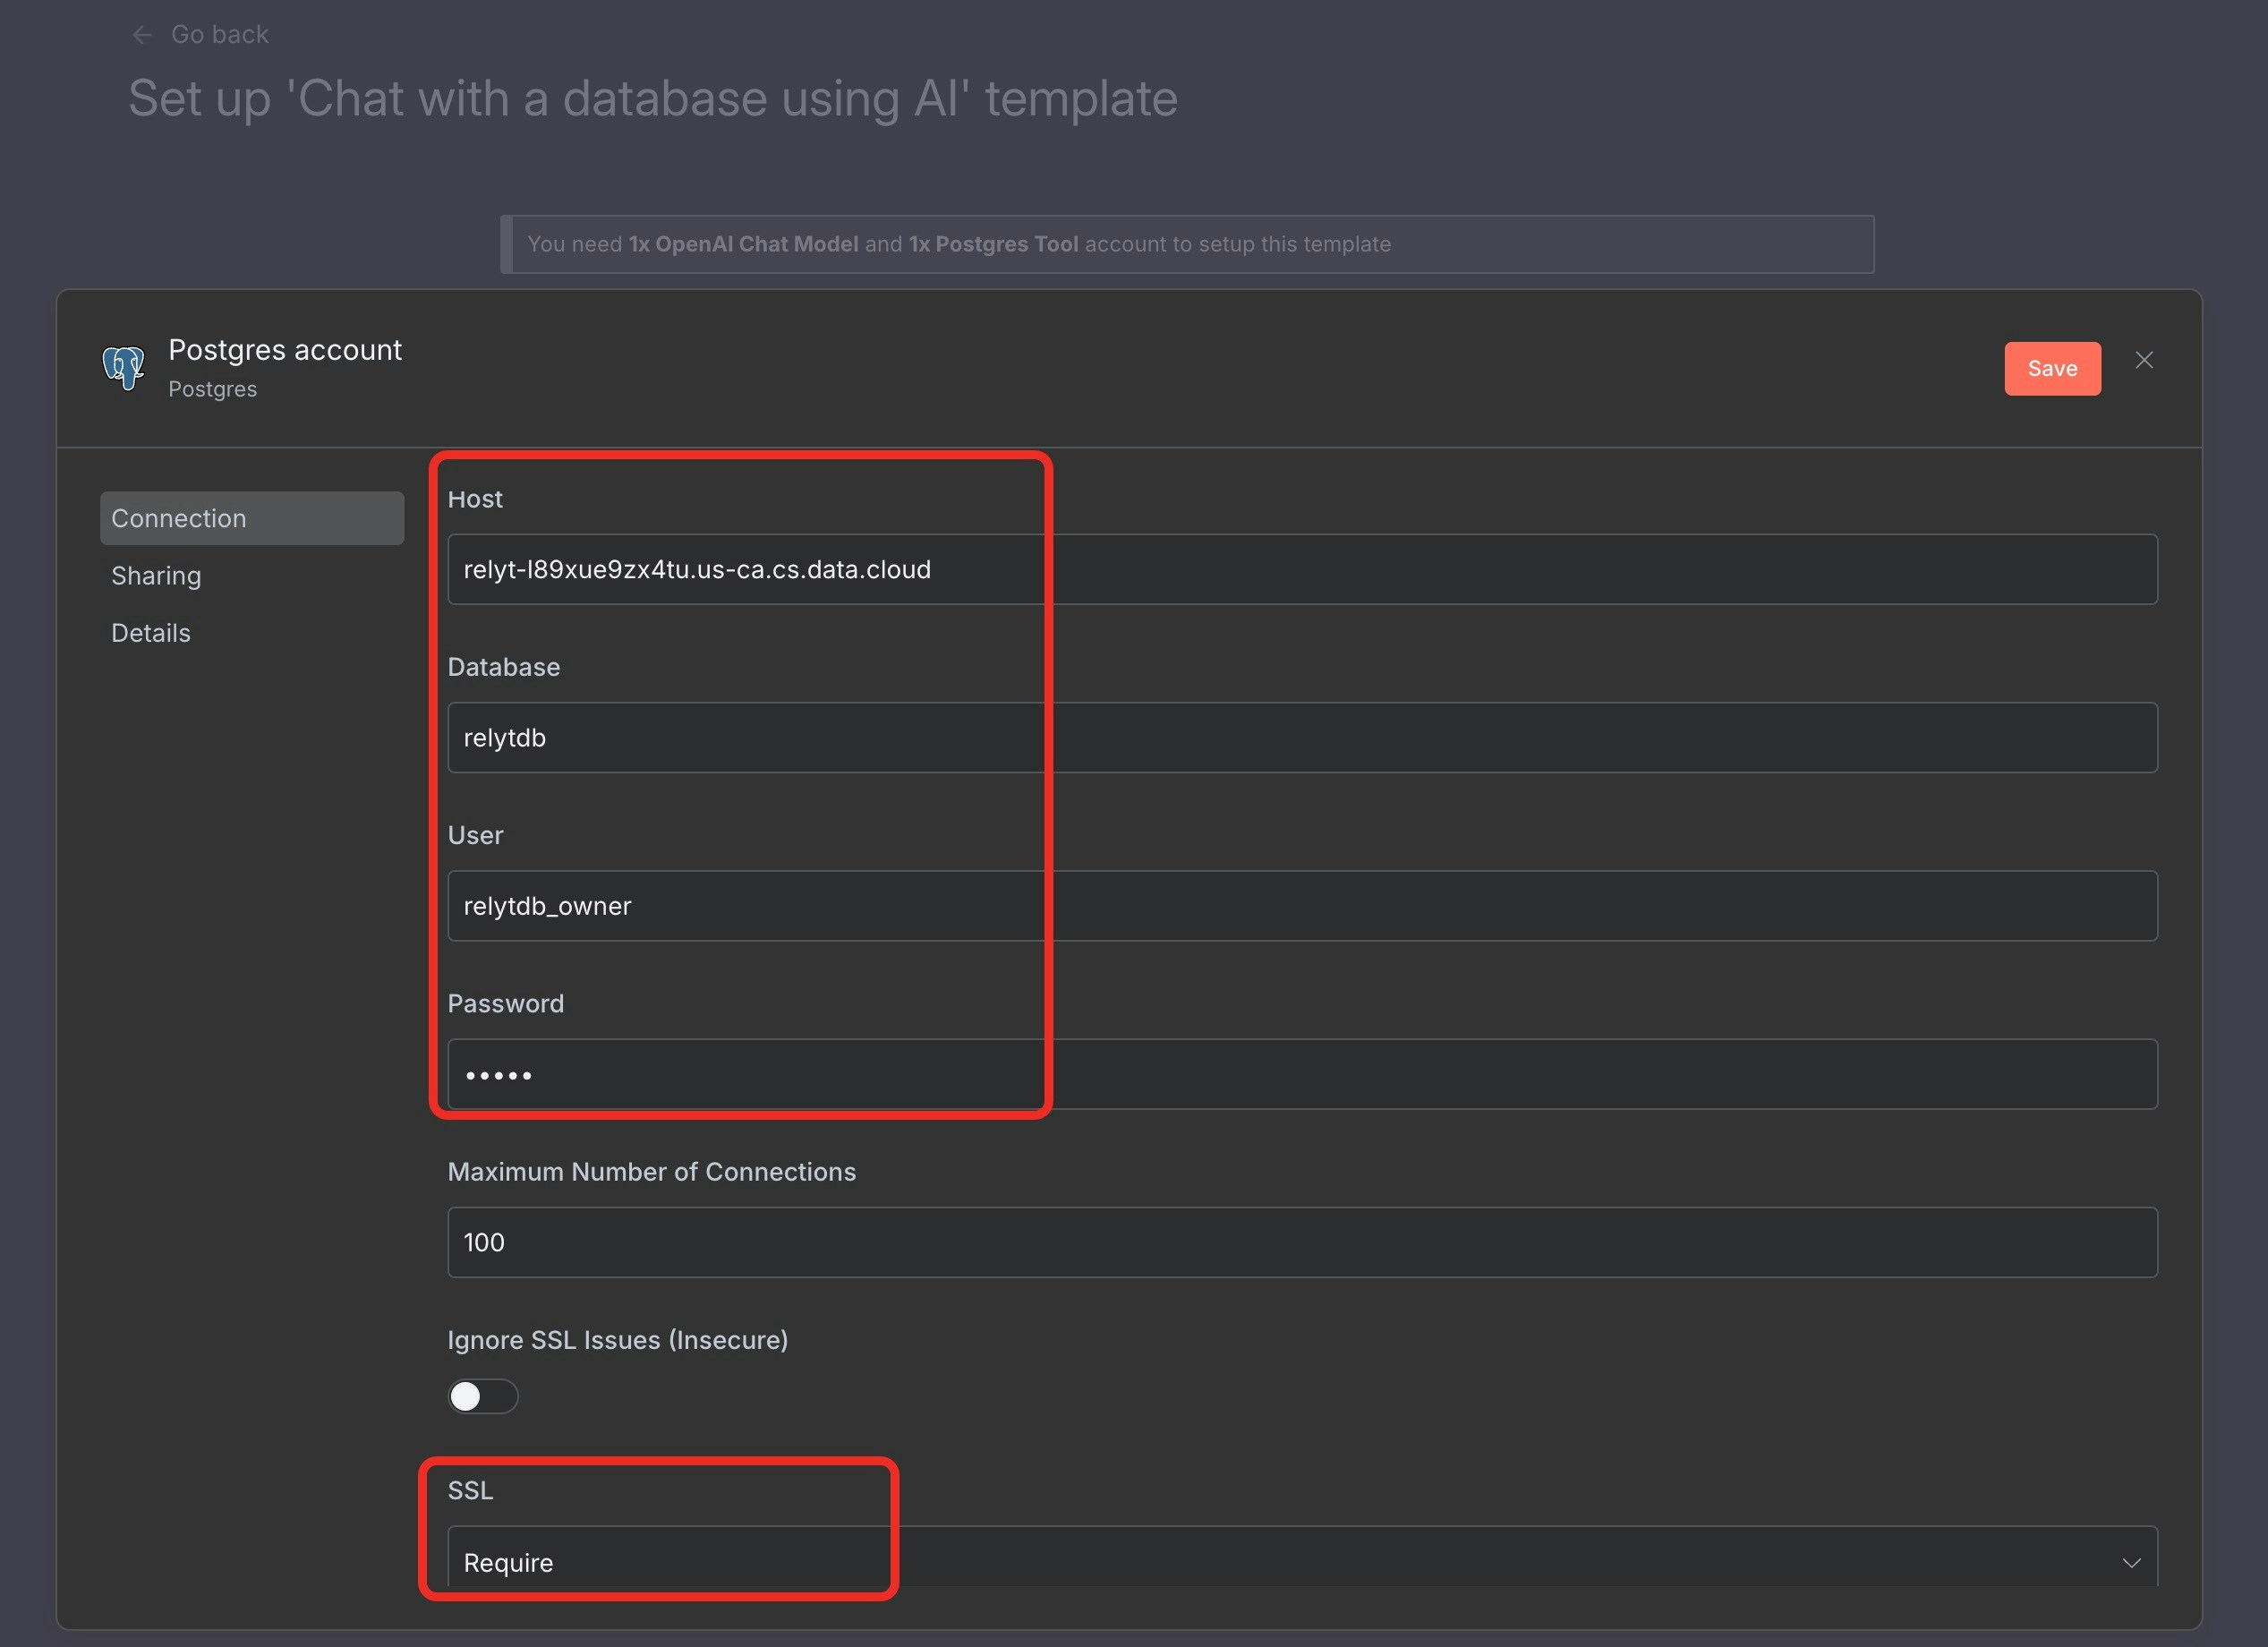Click the Go back link
2268x1647 pixels.
point(220,33)
